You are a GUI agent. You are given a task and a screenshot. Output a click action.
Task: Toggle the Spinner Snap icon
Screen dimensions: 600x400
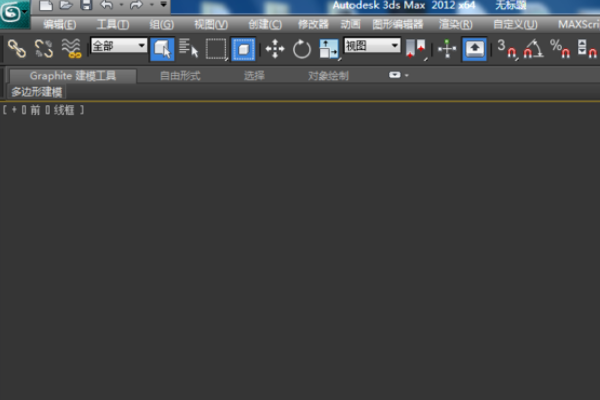(587, 49)
